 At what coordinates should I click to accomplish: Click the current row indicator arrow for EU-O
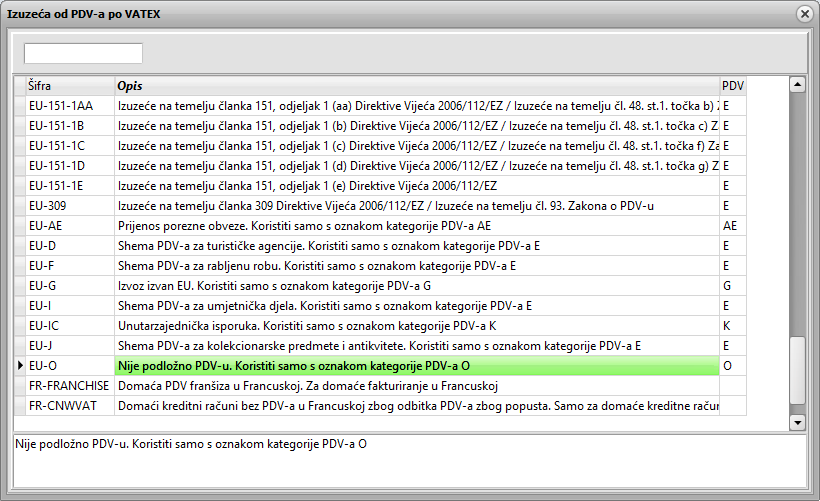click(20, 366)
